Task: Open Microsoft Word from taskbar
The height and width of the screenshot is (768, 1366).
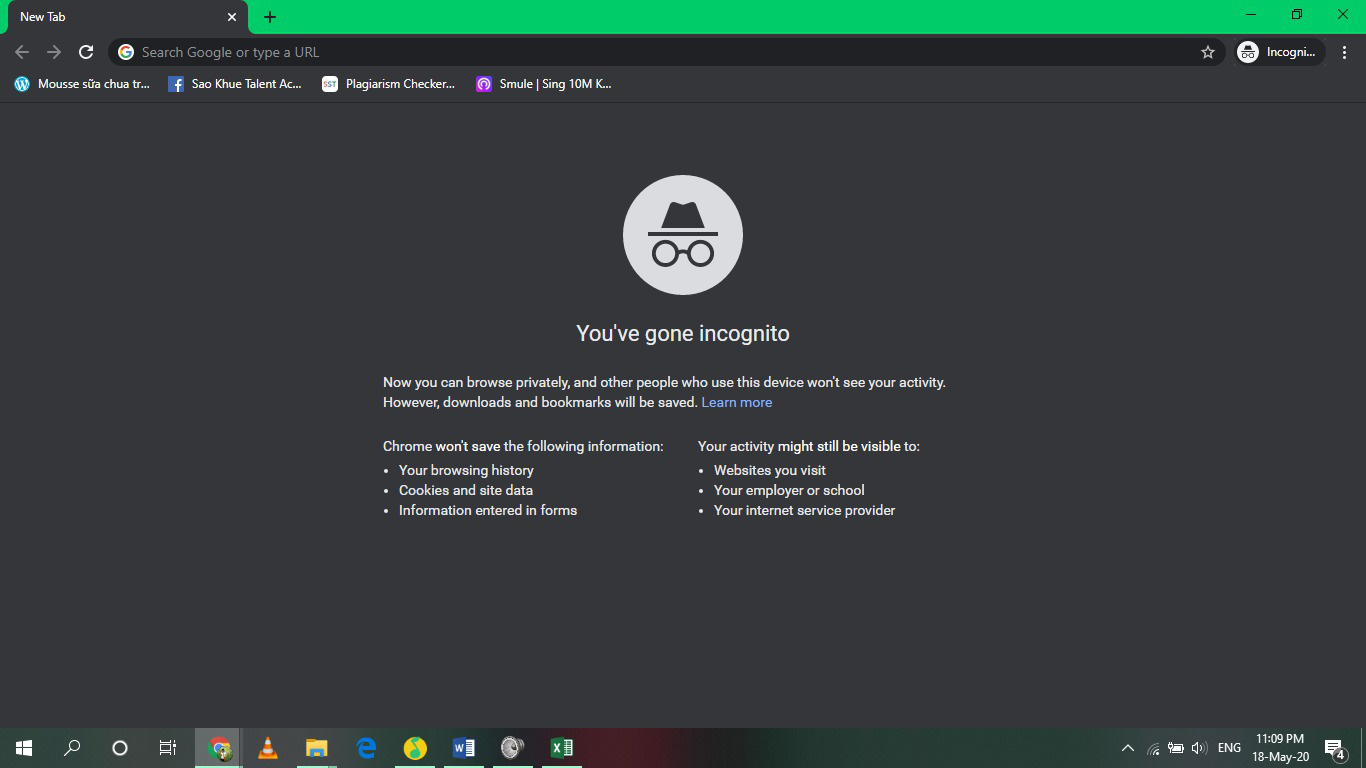Action: coord(463,748)
